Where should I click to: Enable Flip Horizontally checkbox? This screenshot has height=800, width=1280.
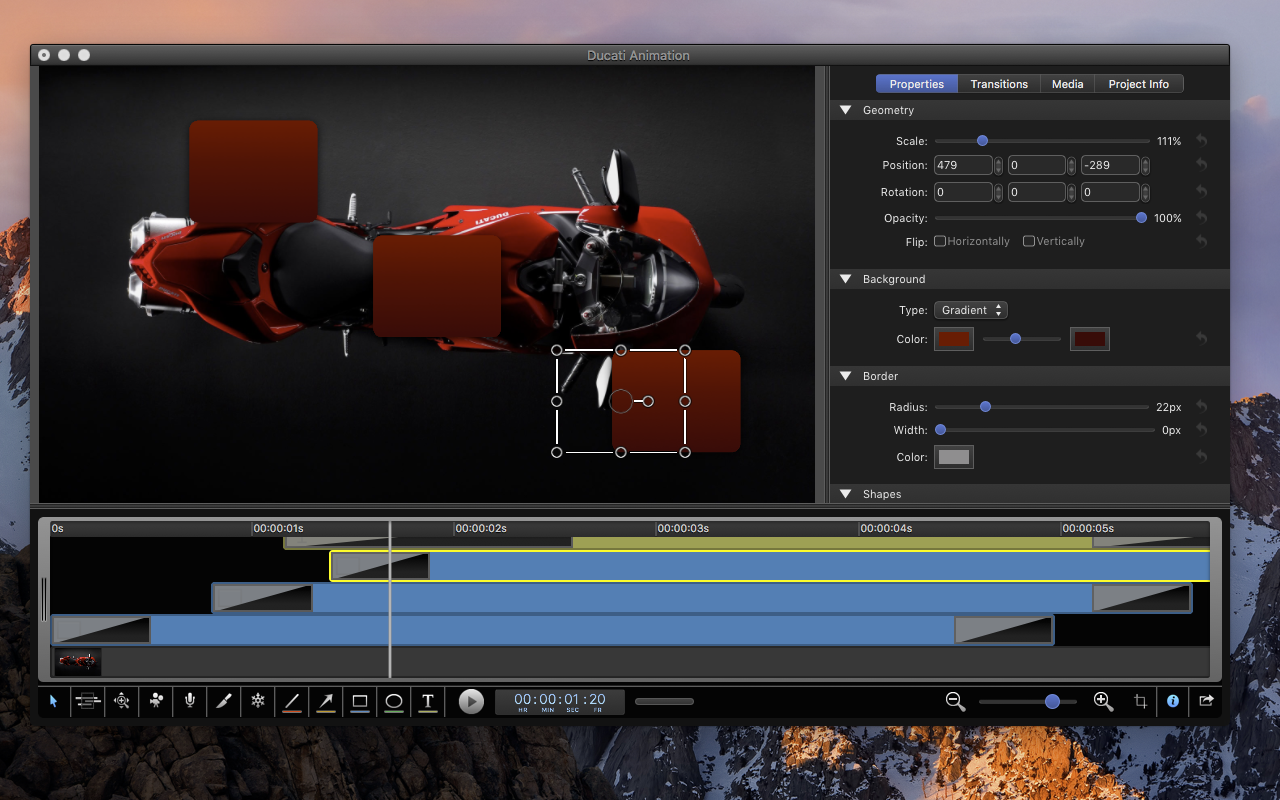pyautogui.click(x=940, y=241)
